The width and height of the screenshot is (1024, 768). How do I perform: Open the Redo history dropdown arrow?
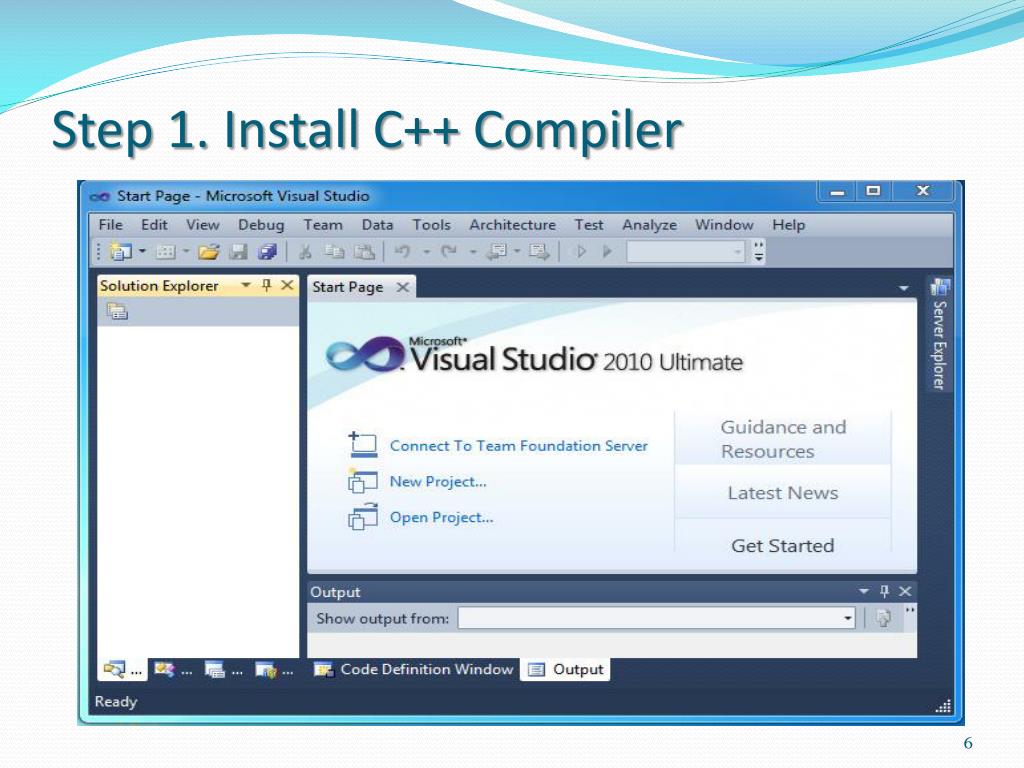(x=472, y=251)
